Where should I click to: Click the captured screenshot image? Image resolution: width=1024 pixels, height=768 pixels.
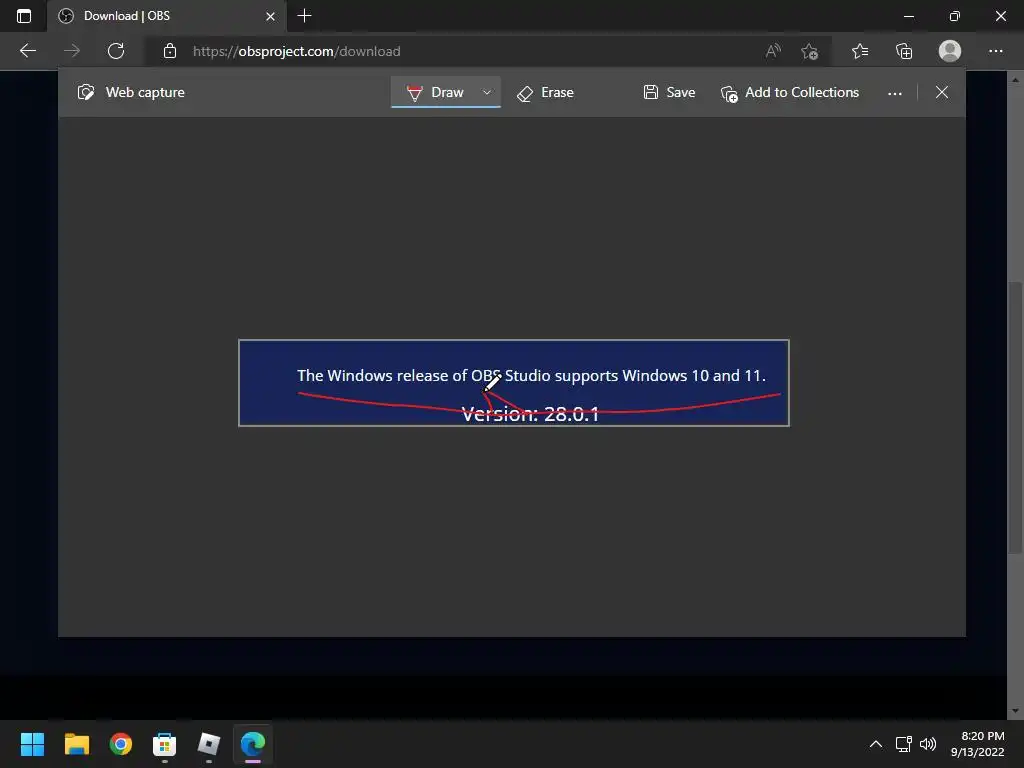(514, 383)
